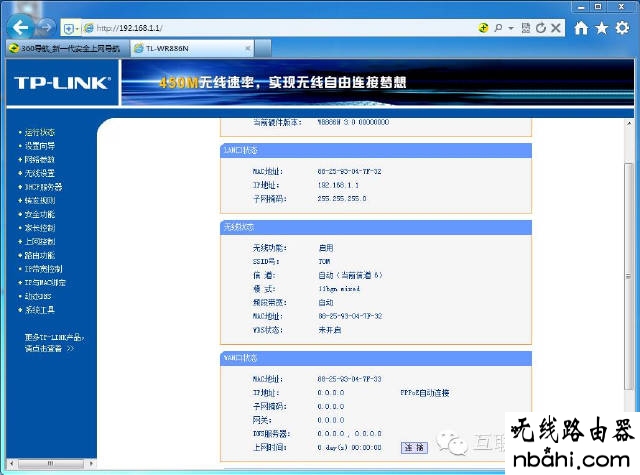The width and height of the screenshot is (640, 475).
Task: Click the page vertical scrollbar thumb
Action: [x=629, y=276]
